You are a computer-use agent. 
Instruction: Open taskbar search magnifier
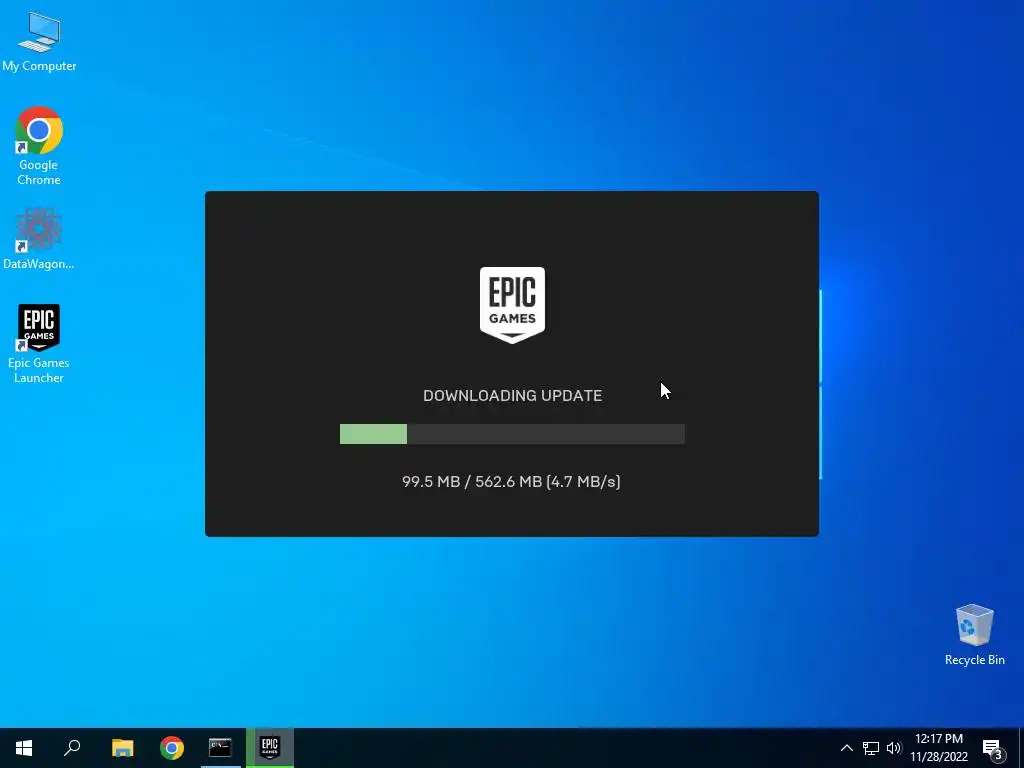[72, 748]
